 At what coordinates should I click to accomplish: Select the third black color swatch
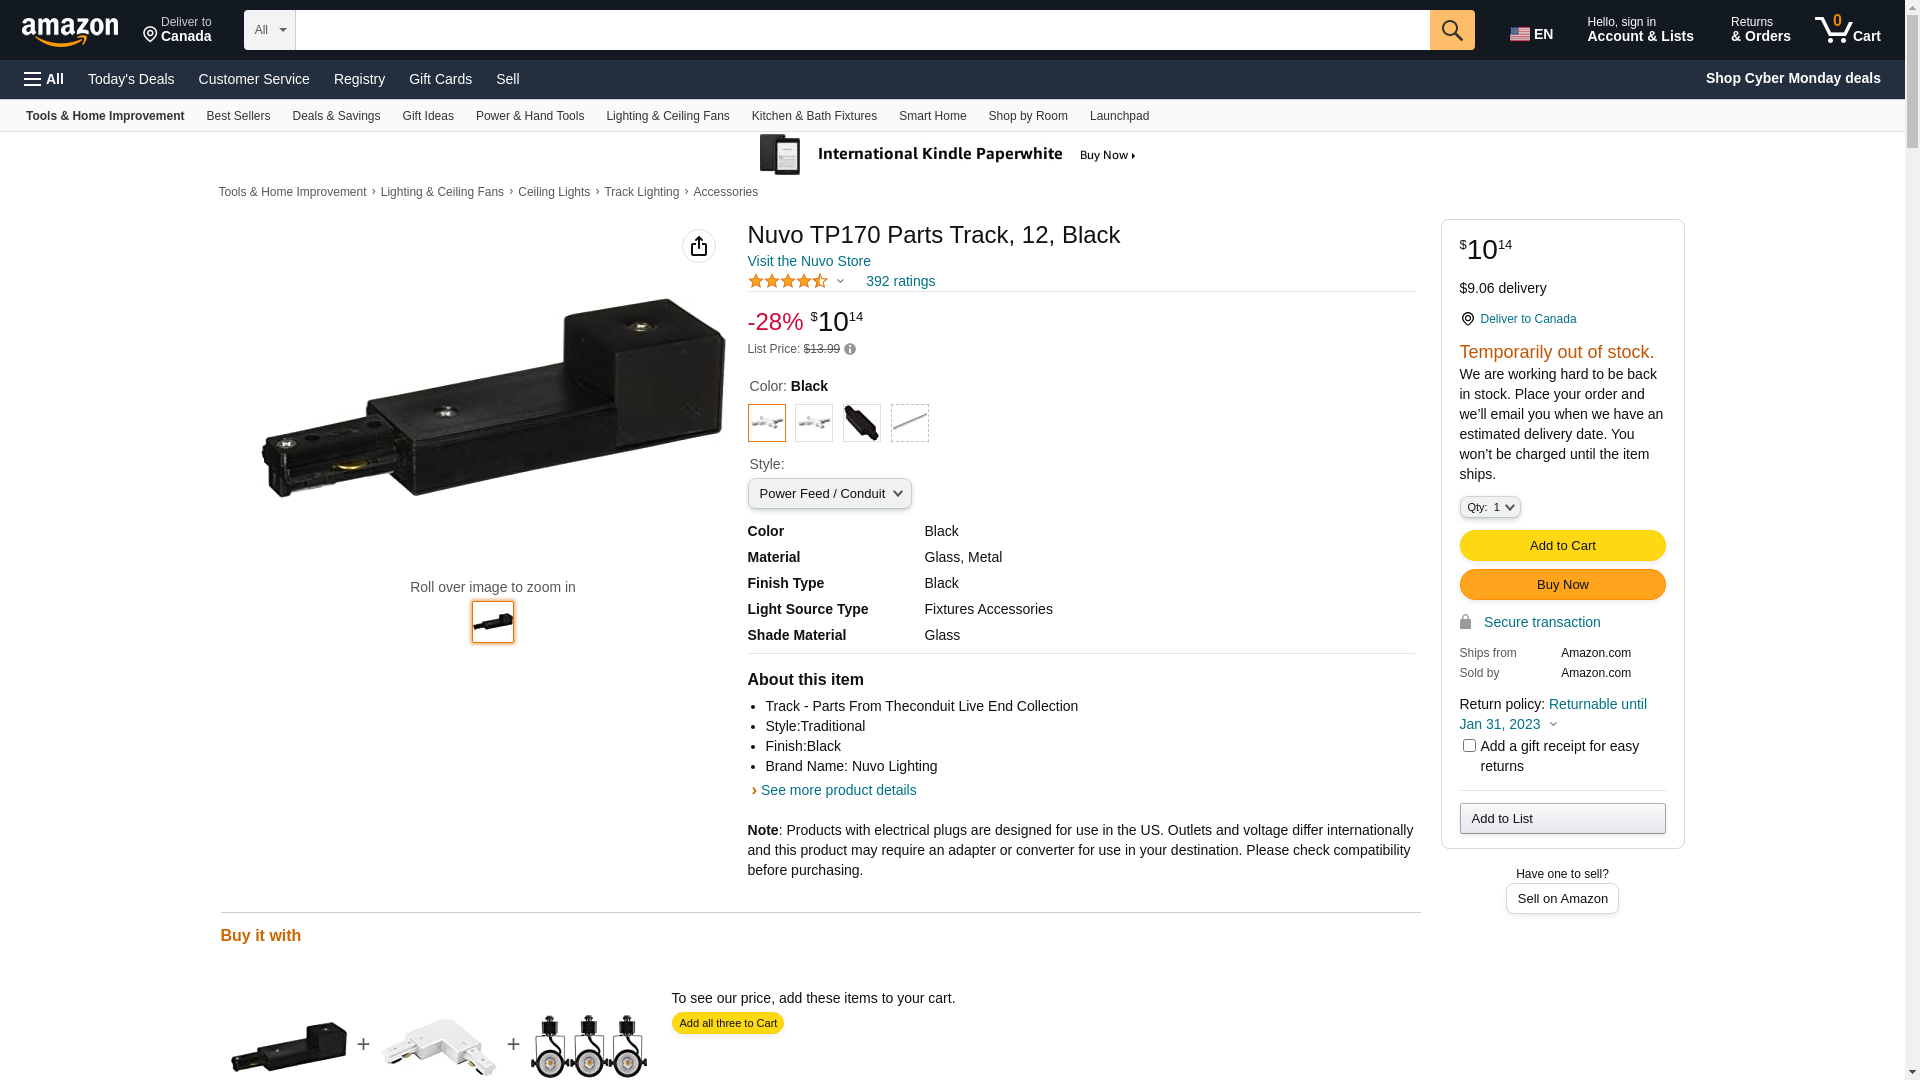pyautogui.click(x=862, y=423)
